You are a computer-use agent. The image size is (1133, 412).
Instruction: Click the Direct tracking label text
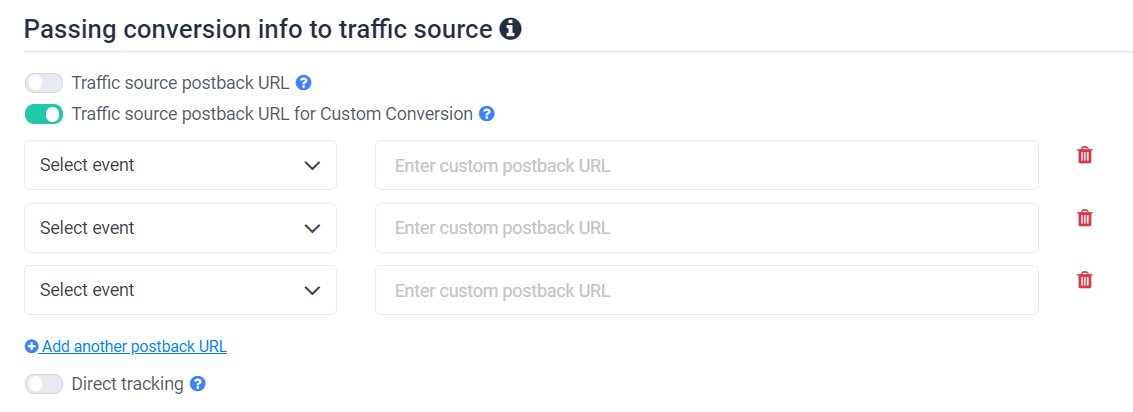[x=127, y=383]
